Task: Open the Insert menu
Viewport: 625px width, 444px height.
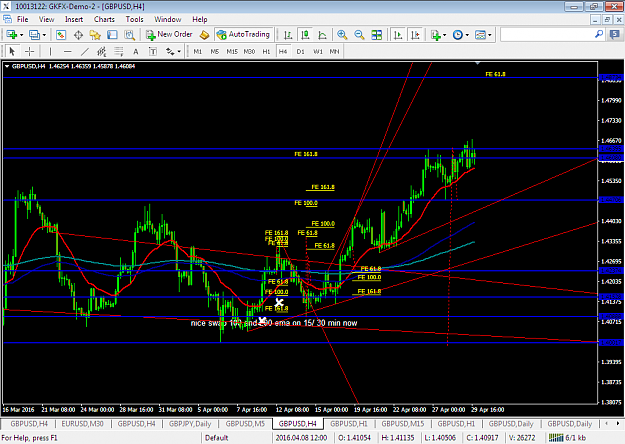Action: (x=74, y=19)
